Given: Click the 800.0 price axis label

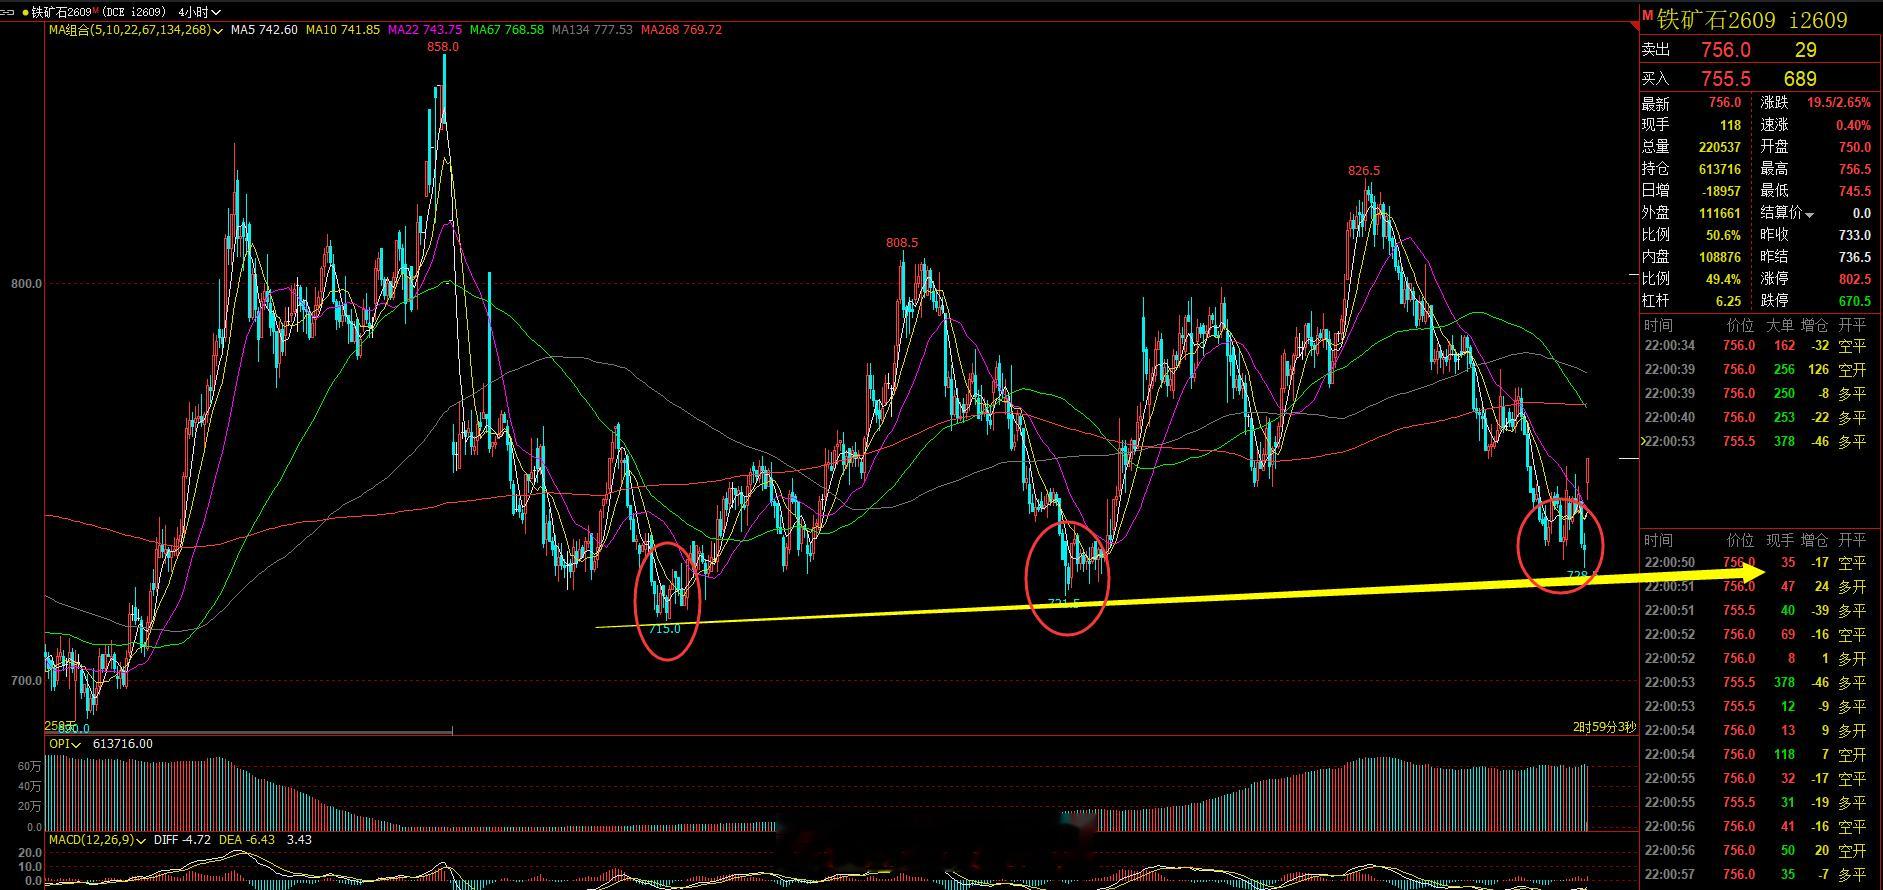Looking at the screenshot, I should 26,284.
